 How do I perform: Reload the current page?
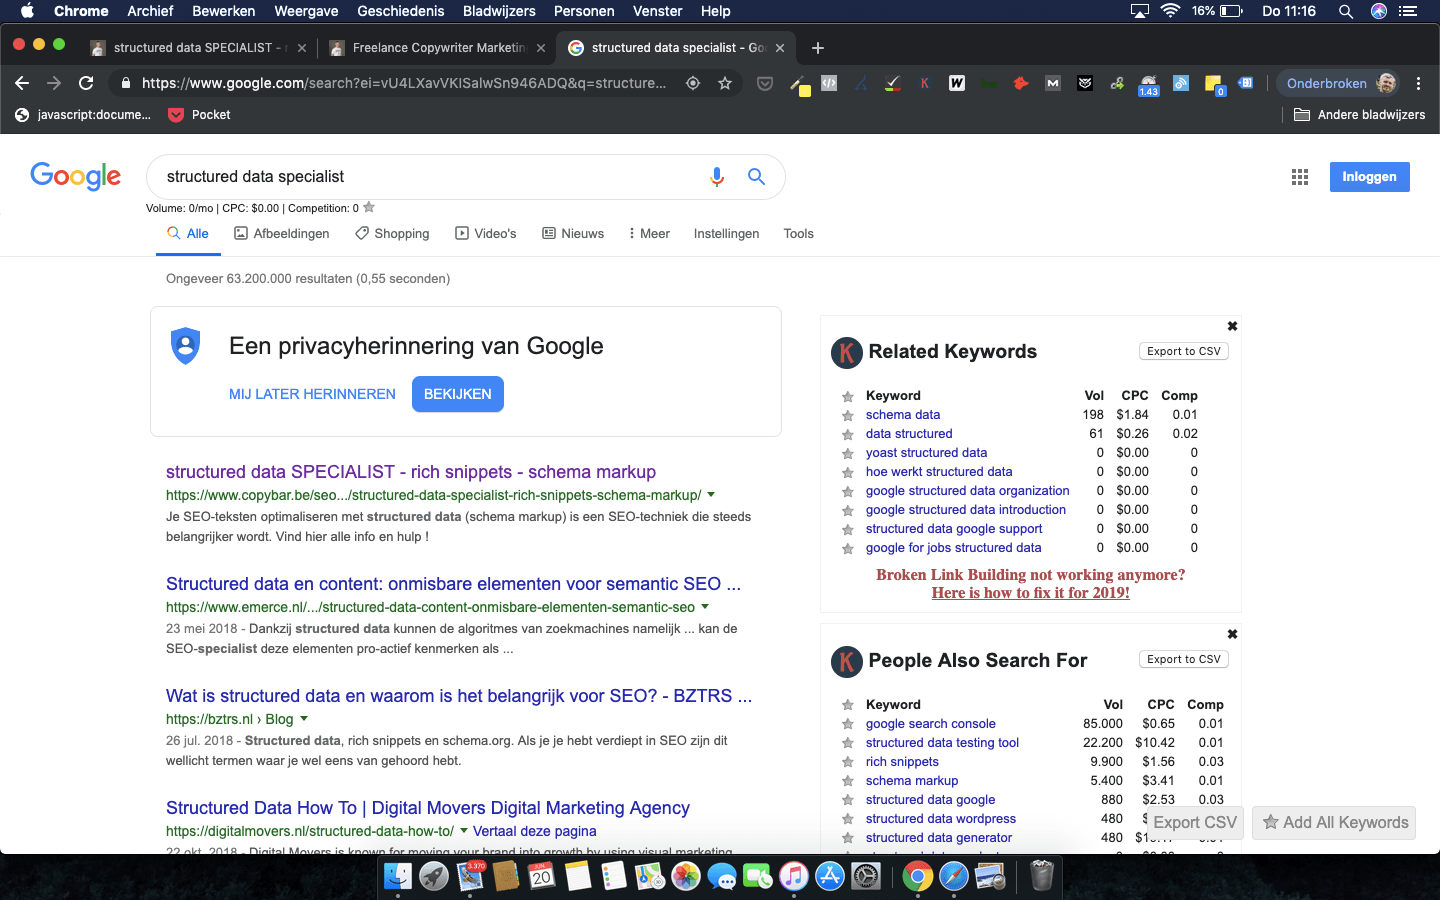pos(86,83)
